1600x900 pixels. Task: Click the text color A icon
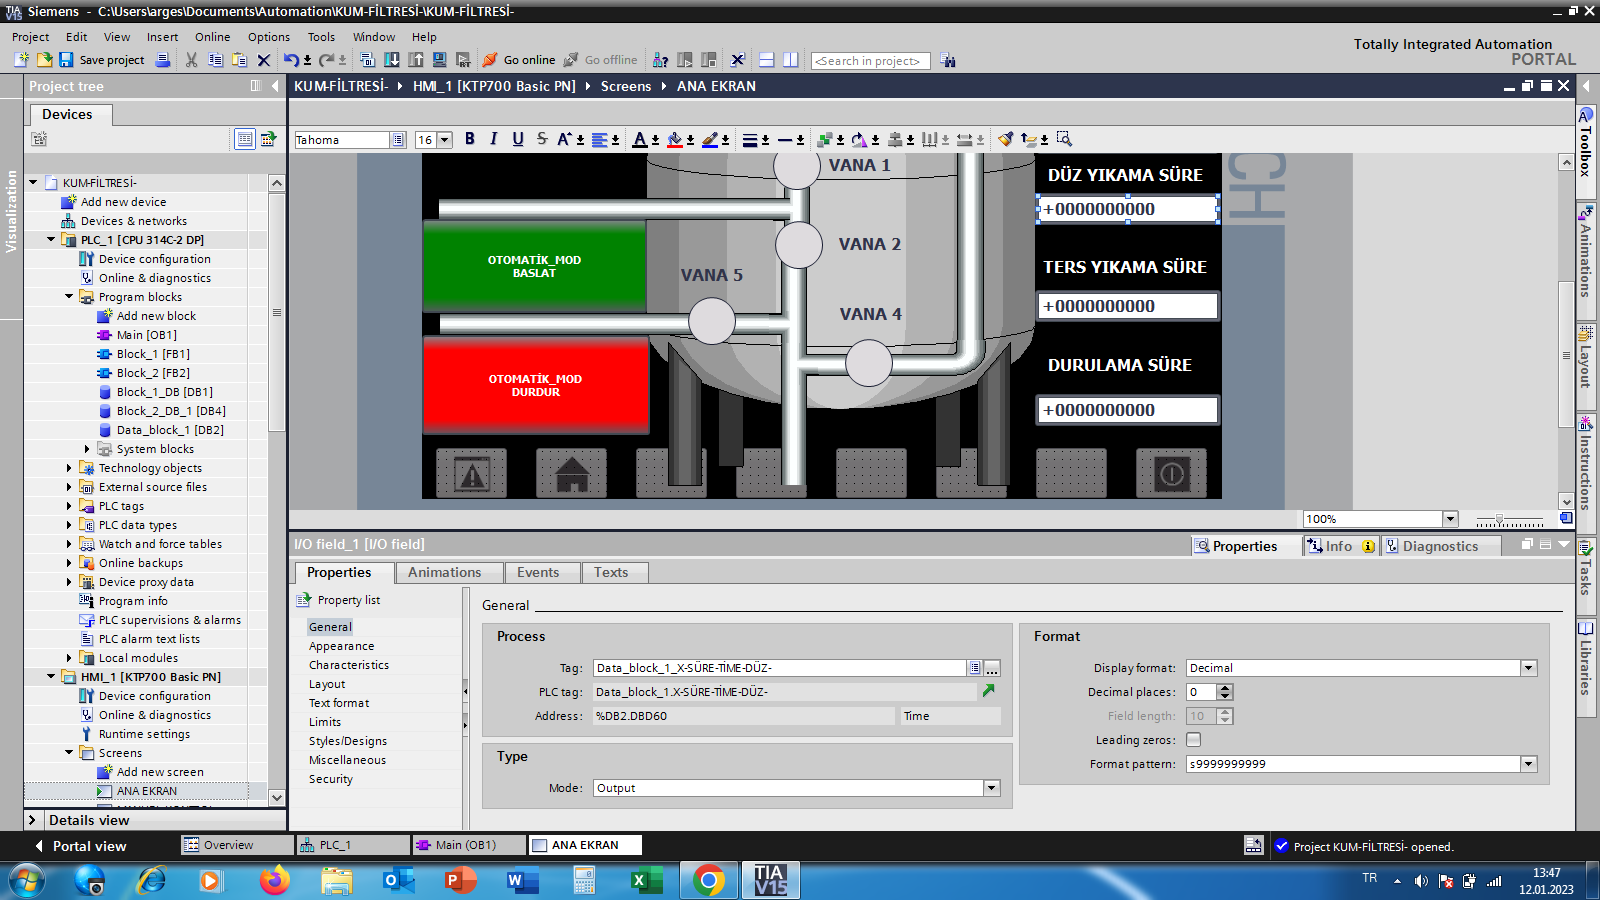coord(640,139)
